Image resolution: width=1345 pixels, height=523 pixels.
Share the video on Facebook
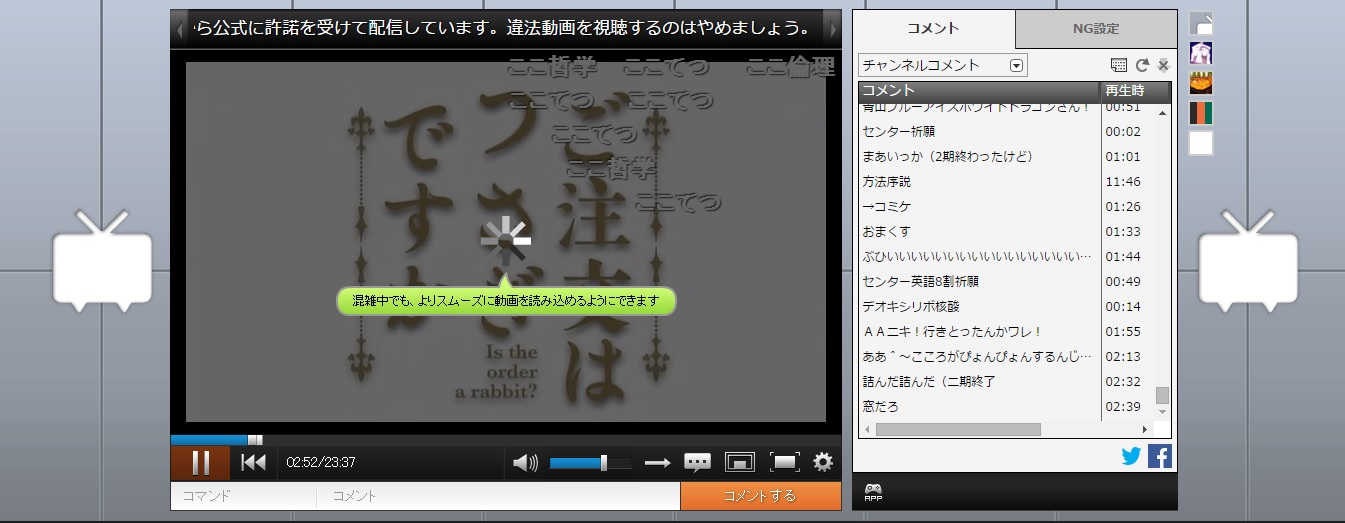click(x=1160, y=456)
